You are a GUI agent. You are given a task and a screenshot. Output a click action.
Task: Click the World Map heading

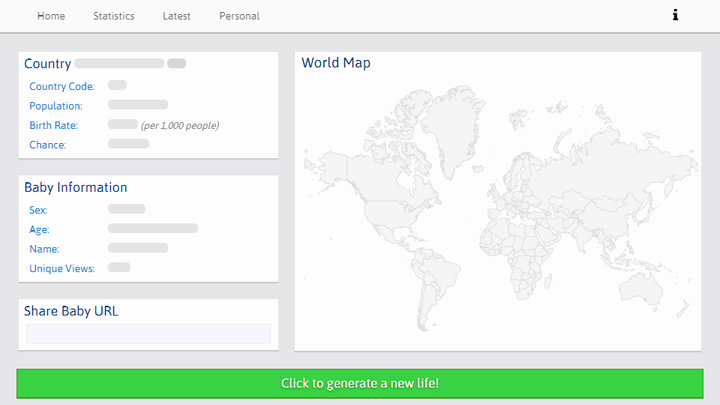(336, 63)
